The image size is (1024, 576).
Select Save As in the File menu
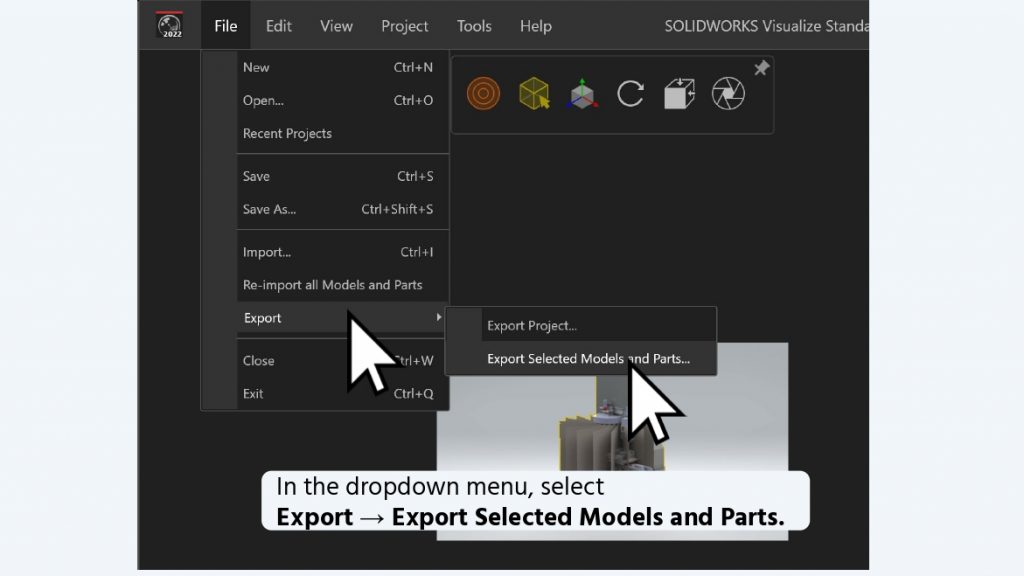(x=269, y=209)
